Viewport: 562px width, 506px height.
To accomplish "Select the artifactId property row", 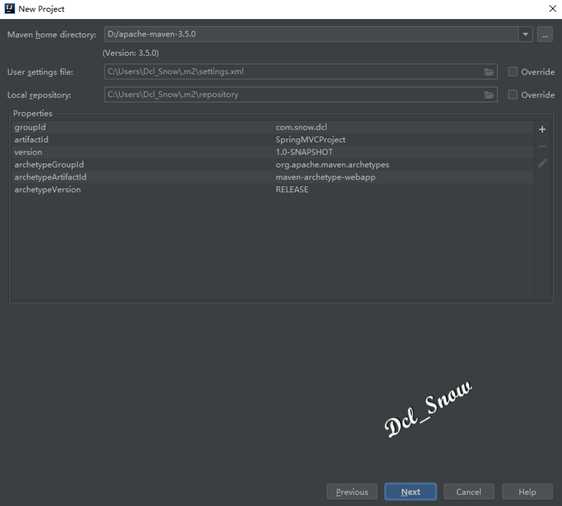I will [273, 140].
